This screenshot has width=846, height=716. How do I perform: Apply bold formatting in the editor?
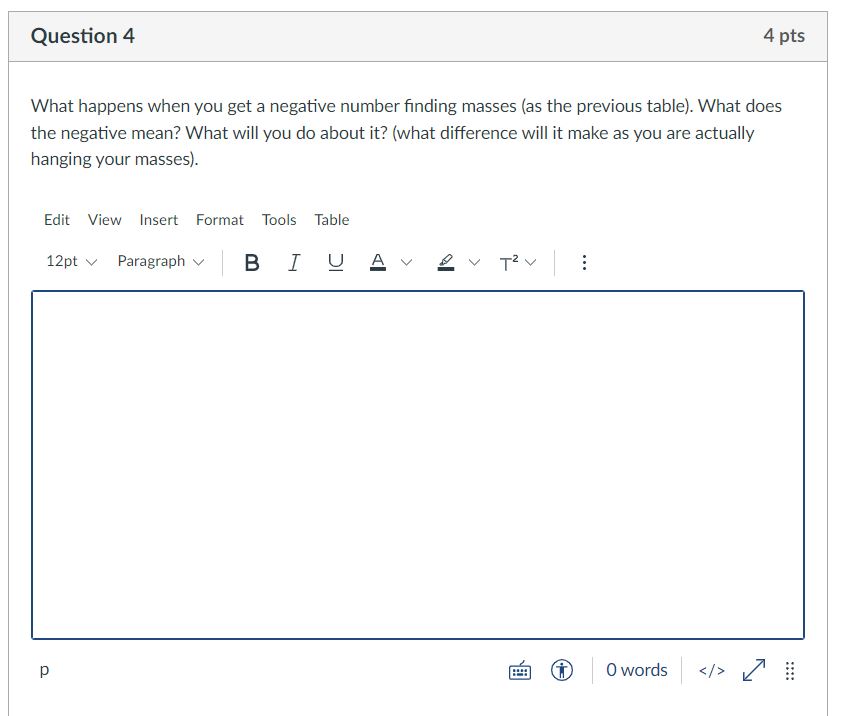(x=251, y=262)
